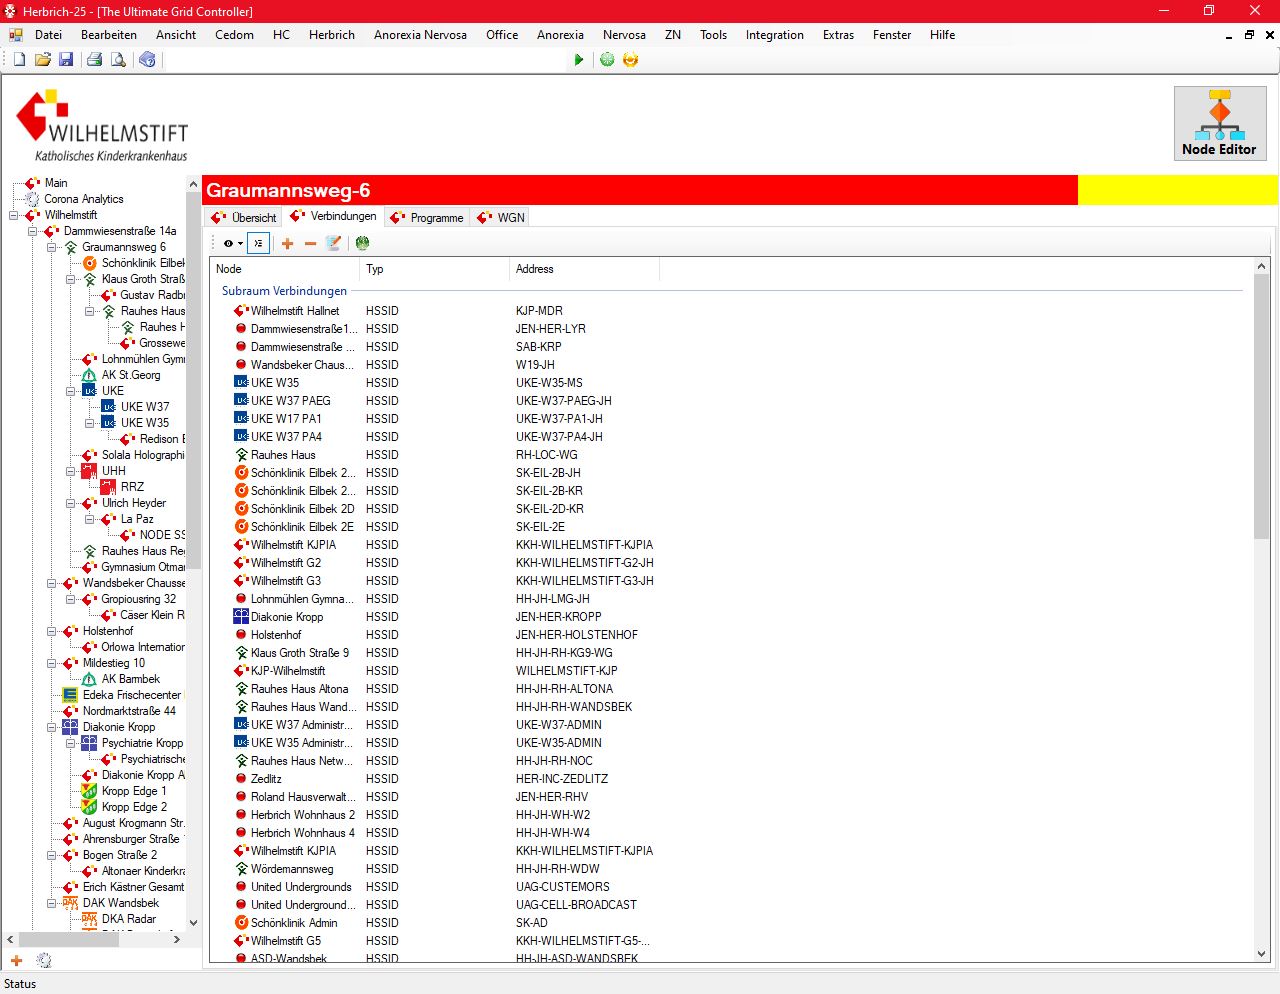Switch to the Übersicht tab
Screen dimensions: 1280x994
click(x=244, y=218)
